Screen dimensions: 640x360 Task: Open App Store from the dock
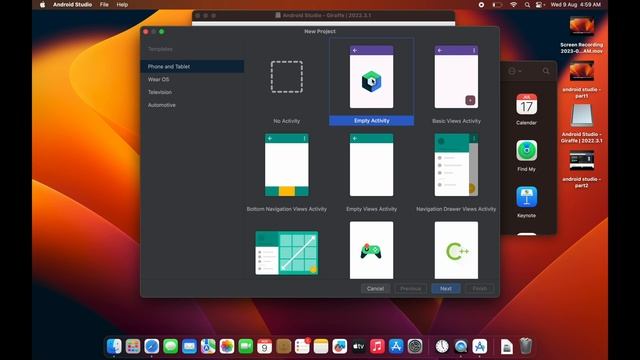pyautogui.click(x=396, y=346)
